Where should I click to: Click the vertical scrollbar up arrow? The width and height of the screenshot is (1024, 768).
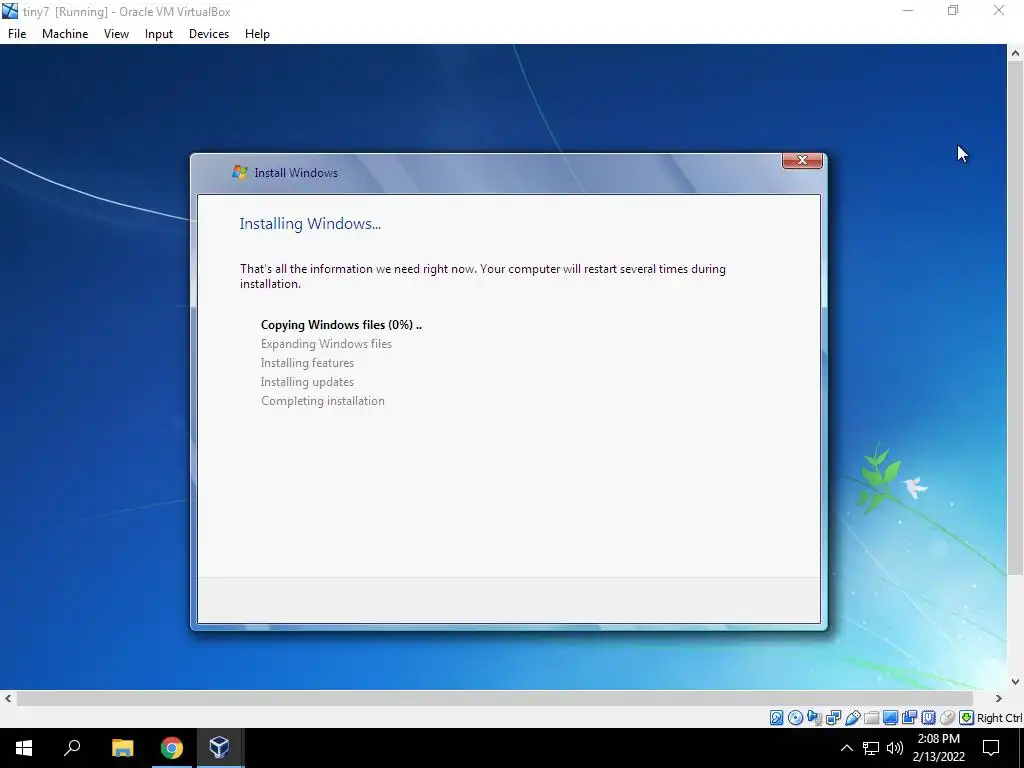click(x=1016, y=53)
